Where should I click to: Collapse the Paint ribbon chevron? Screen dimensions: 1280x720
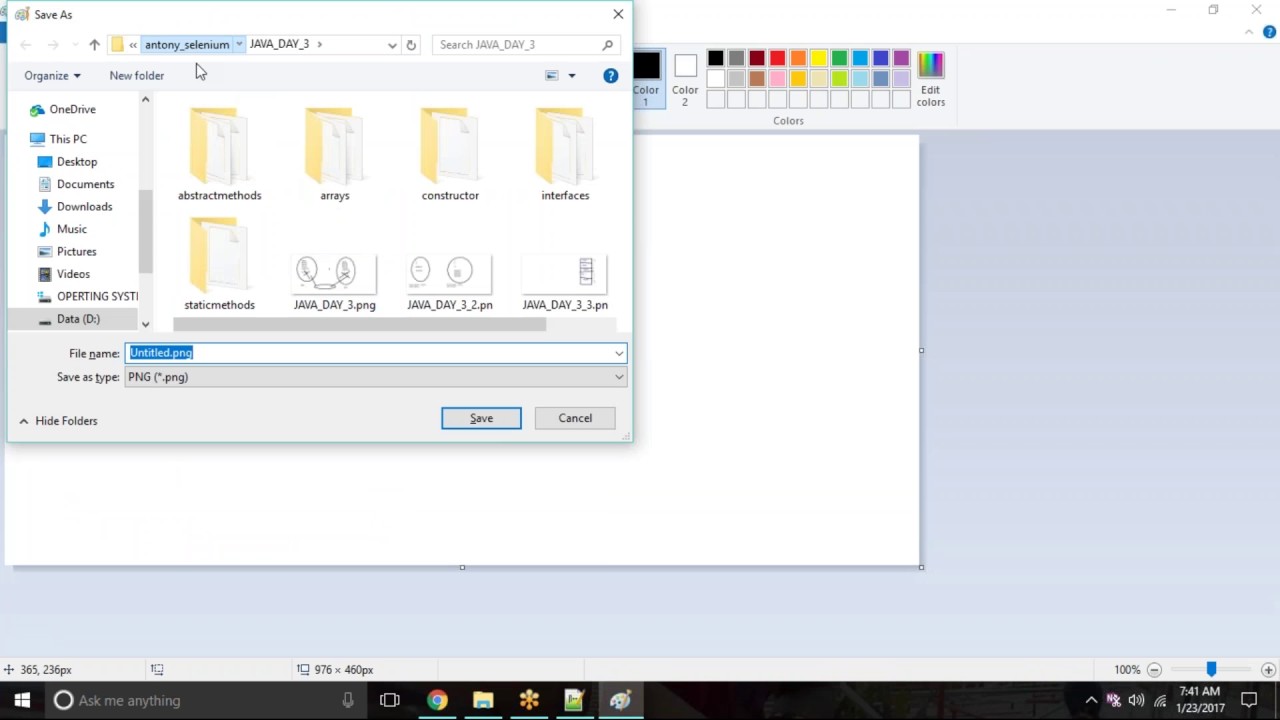(1249, 32)
